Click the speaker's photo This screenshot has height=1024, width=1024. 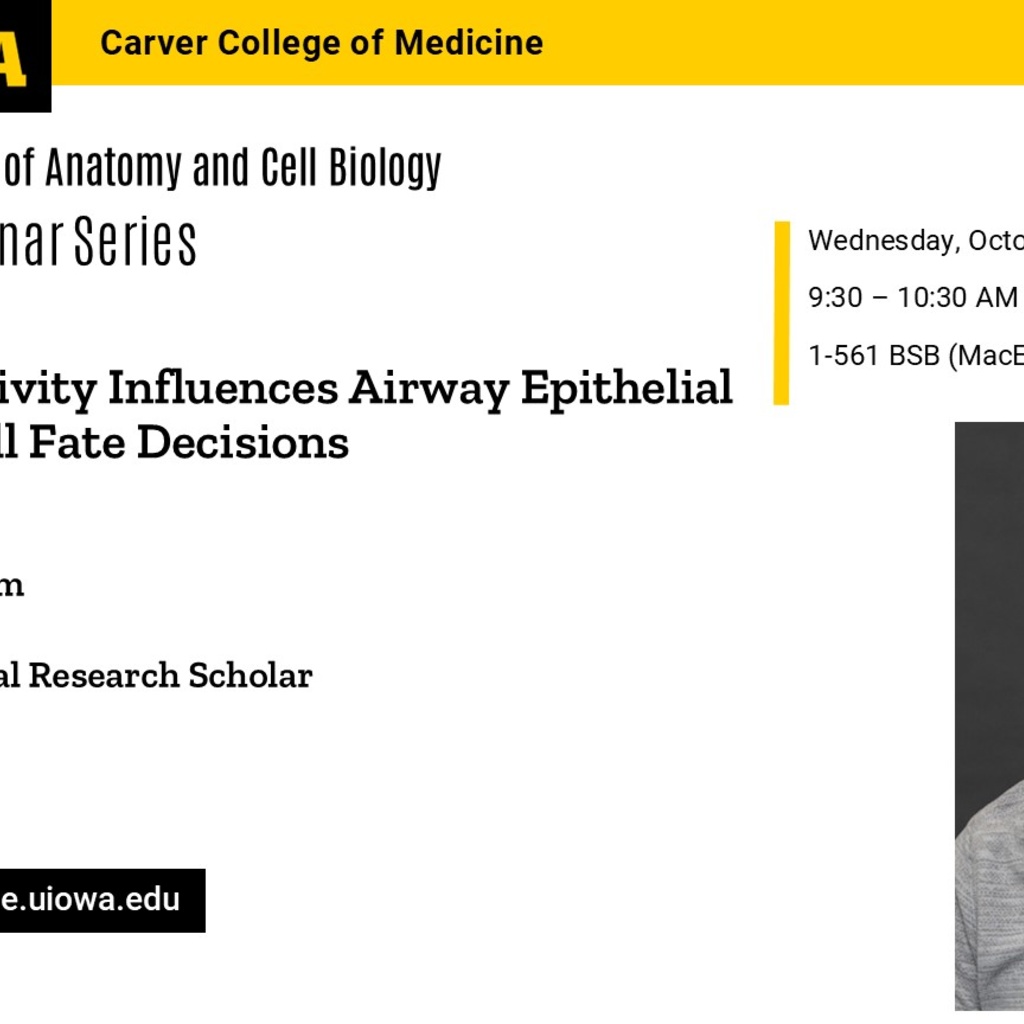(x=988, y=715)
